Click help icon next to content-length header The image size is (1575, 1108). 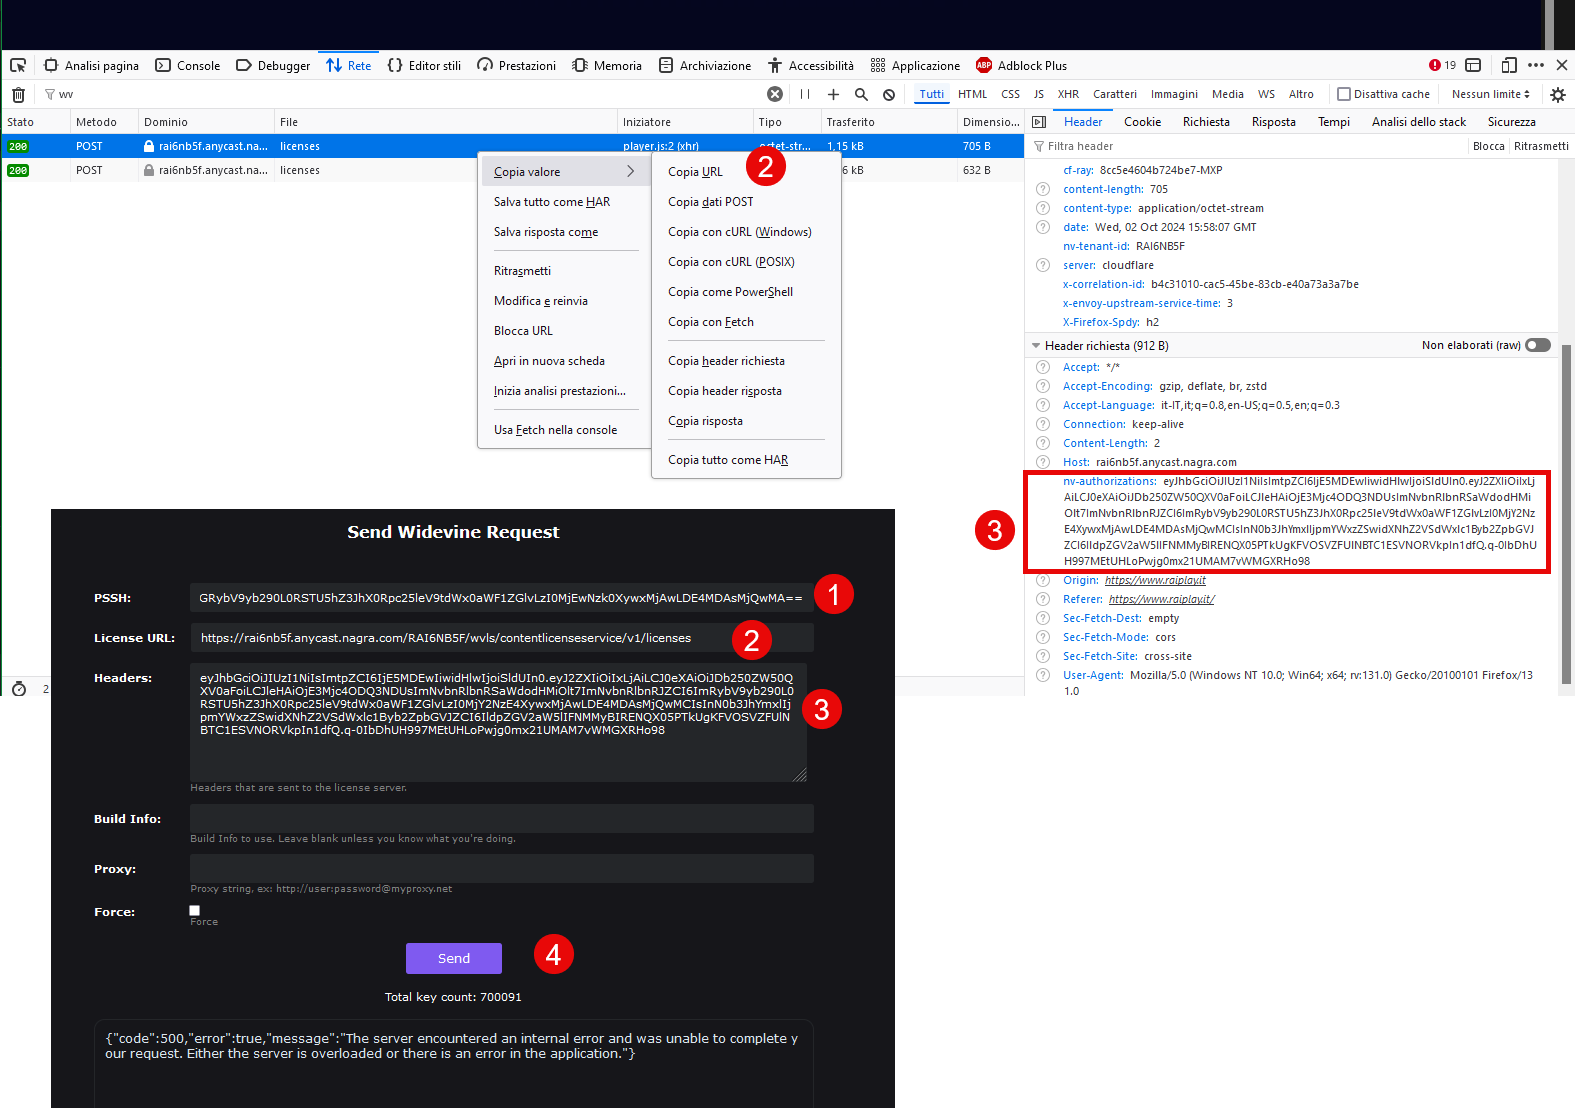tap(1043, 189)
